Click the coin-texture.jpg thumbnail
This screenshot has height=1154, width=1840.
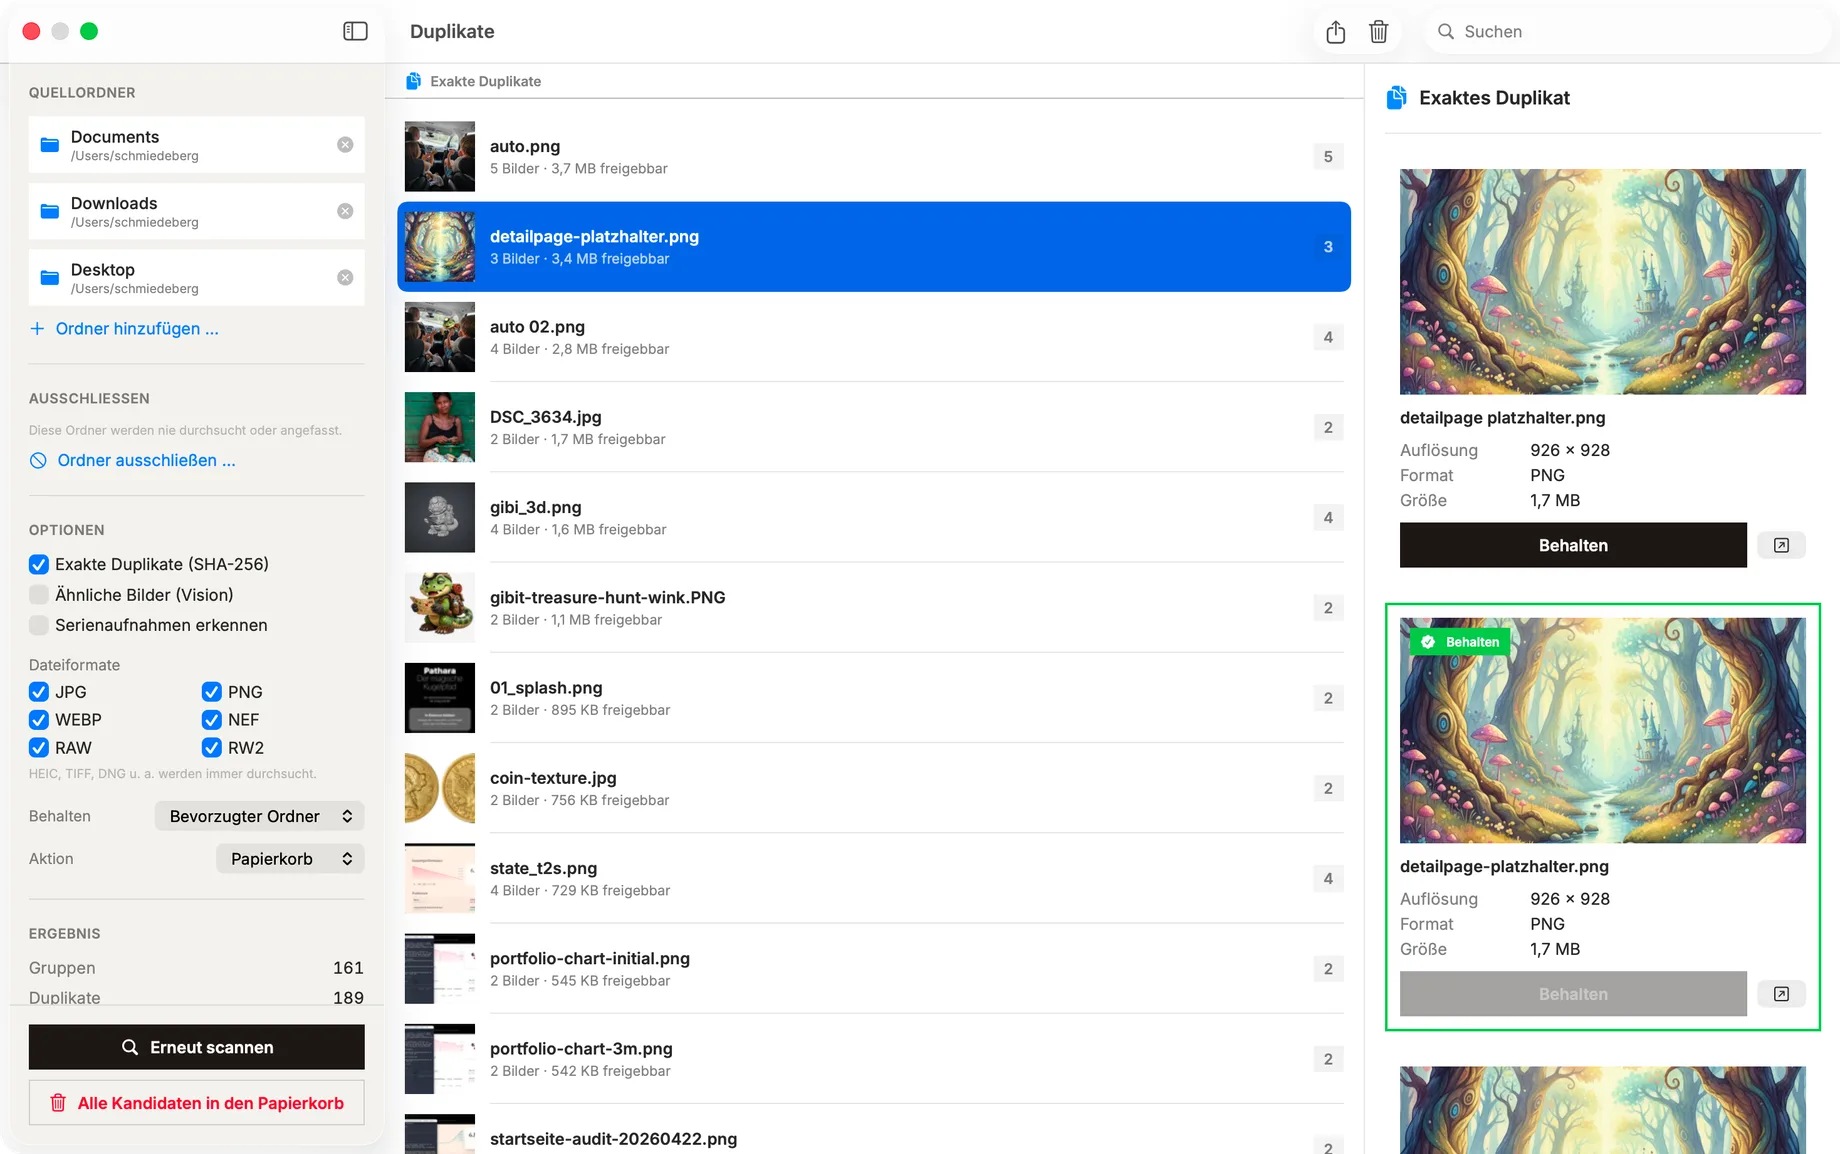click(440, 788)
